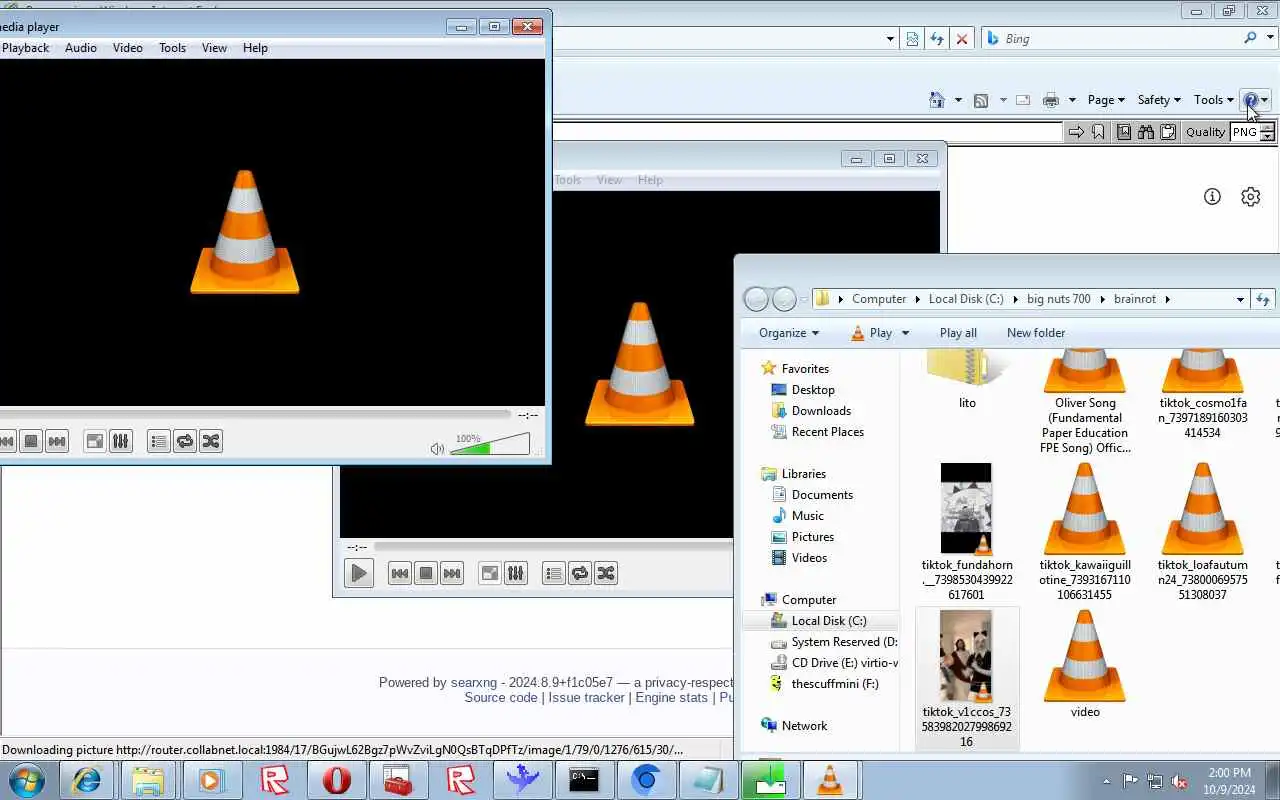
Task: Next track button in back VLC window
Action: [452, 573]
